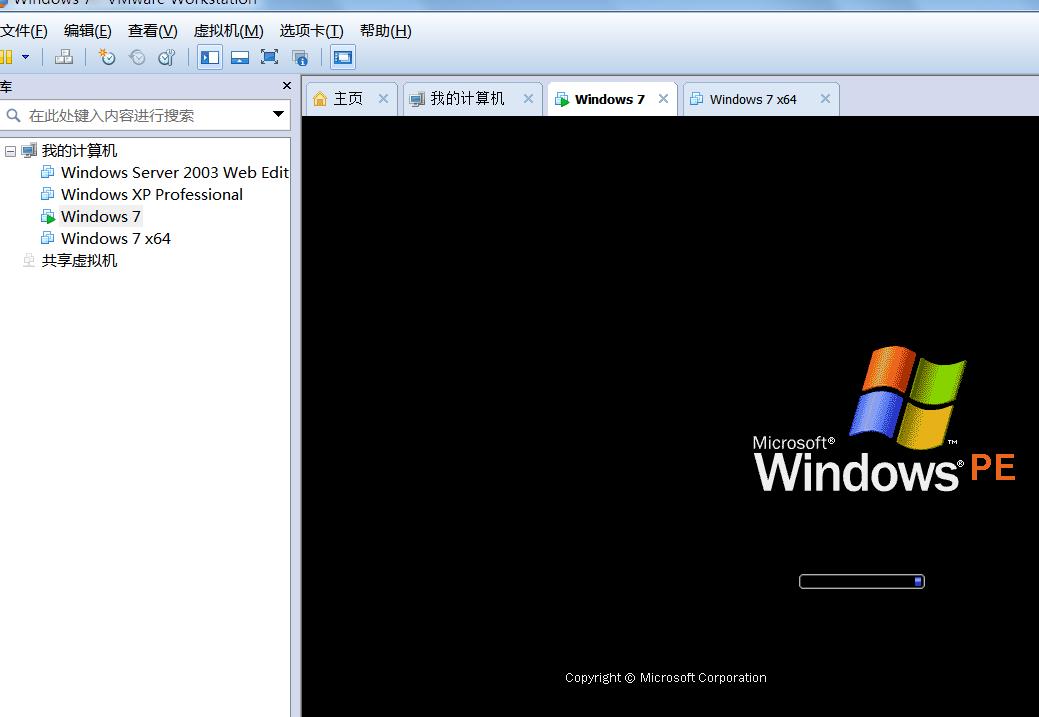This screenshot has width=1039, height=717.
Task: Click the Windows PE logo in VM console
Action: pos(884,419)
